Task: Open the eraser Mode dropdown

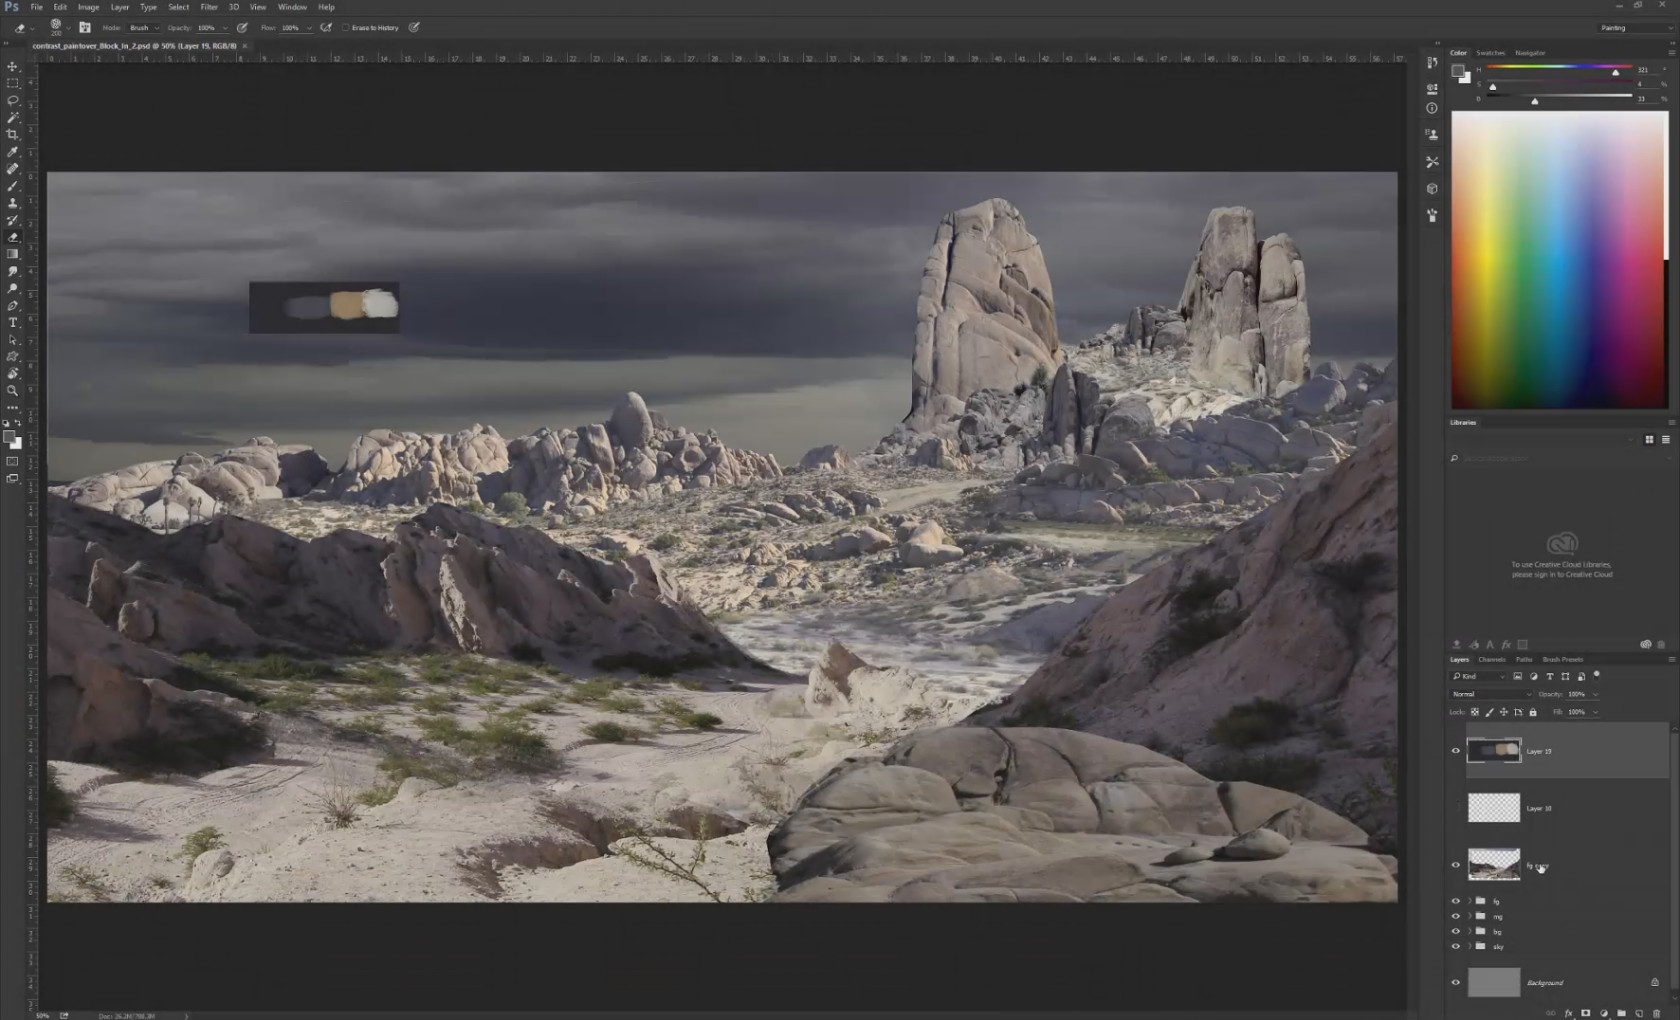Action: [x=143, y=28]
